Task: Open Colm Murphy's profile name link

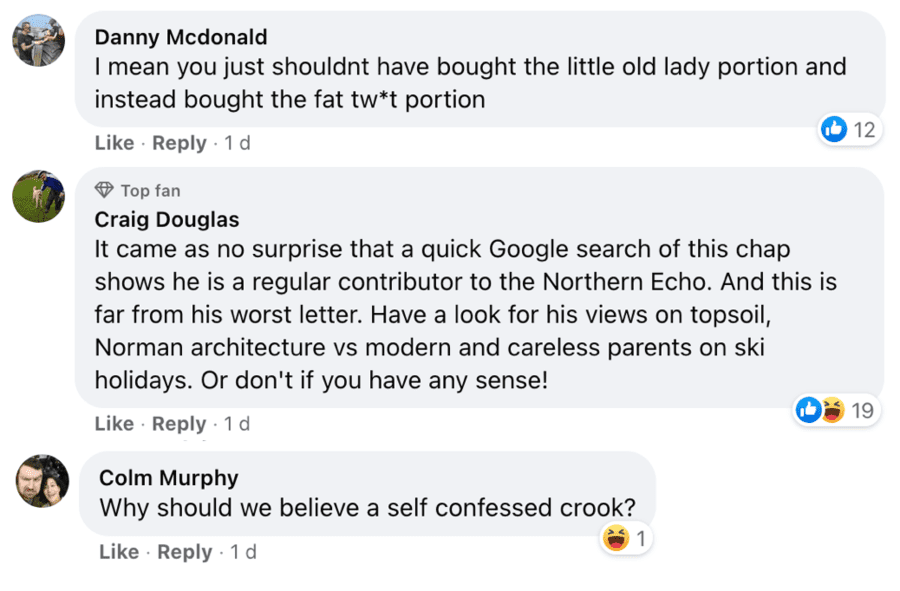Action: pos(169,477)
